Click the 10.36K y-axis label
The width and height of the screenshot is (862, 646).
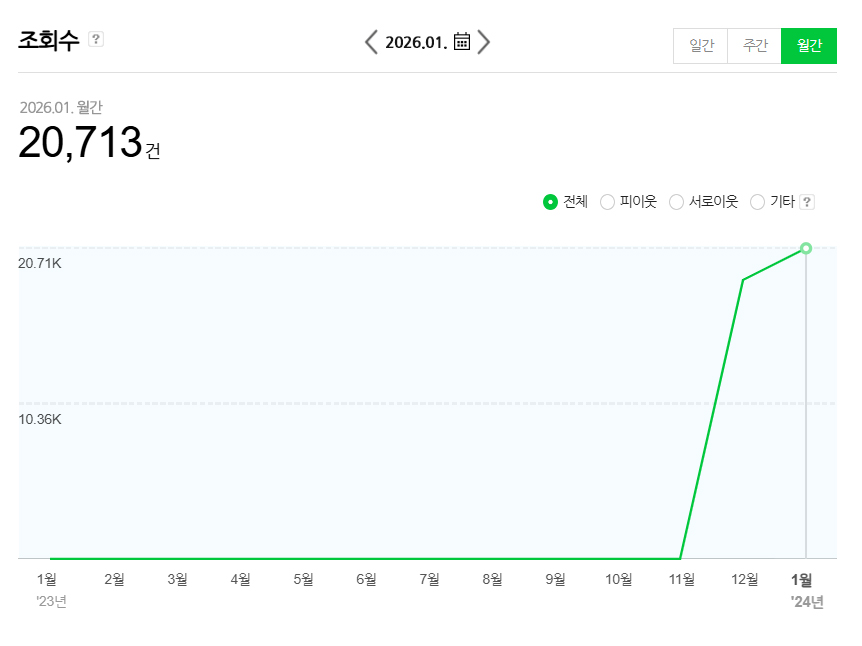point(40,419)
